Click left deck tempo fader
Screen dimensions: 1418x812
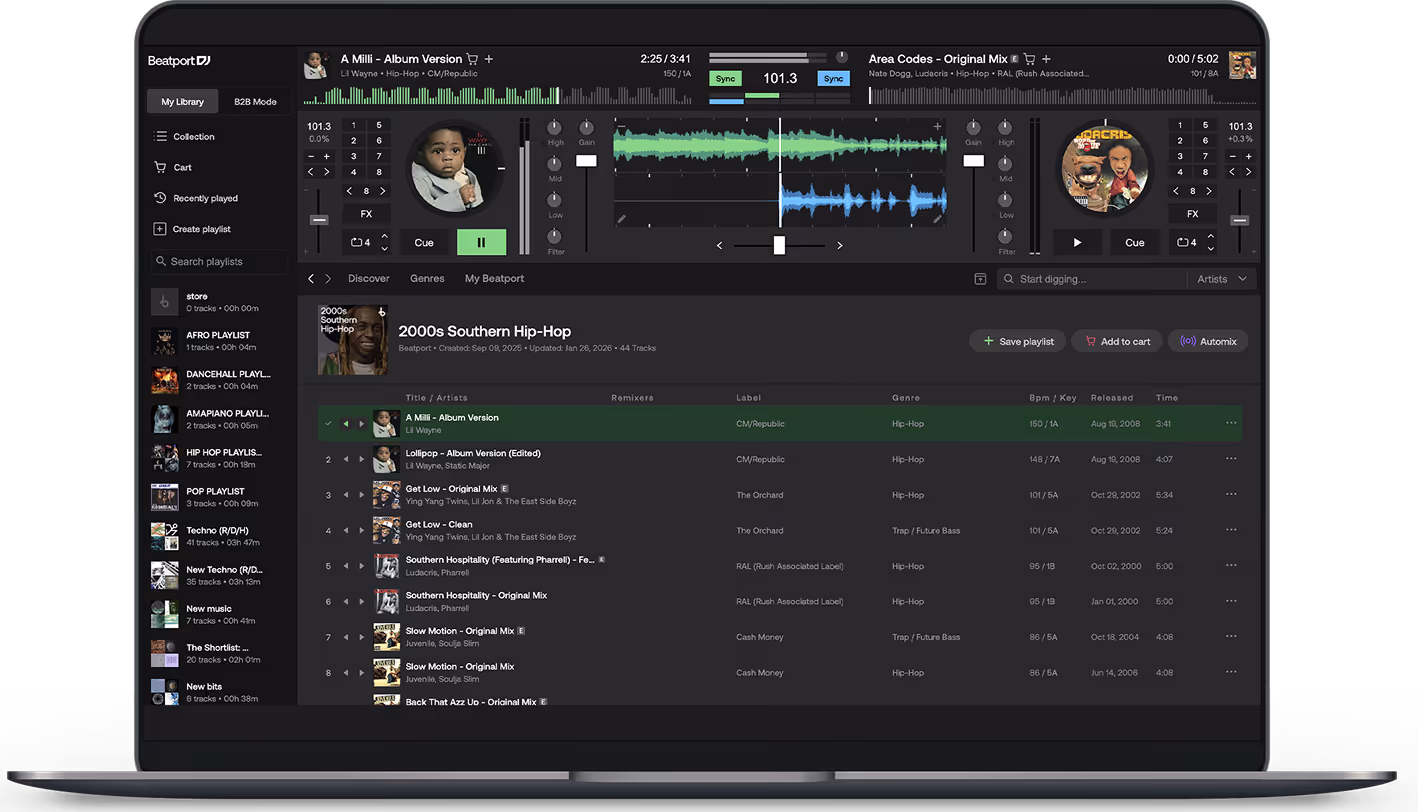tap(319, 219)
